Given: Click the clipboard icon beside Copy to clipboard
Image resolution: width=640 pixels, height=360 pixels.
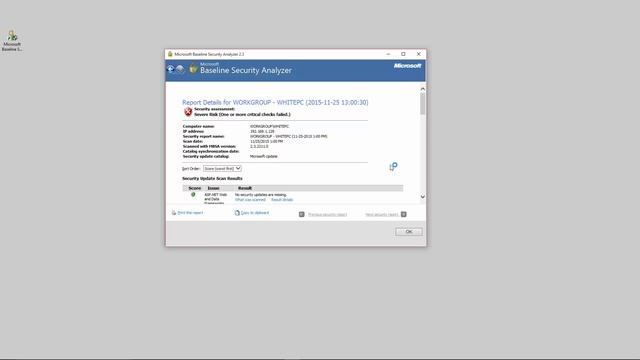Looking at the screenshot, I should click(x=237, y=213).
